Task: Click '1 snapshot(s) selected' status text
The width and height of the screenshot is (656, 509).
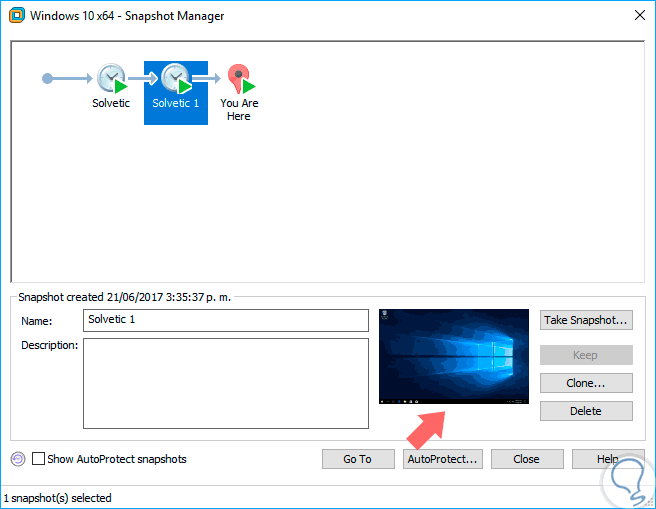Action: [x=58, y=498]
